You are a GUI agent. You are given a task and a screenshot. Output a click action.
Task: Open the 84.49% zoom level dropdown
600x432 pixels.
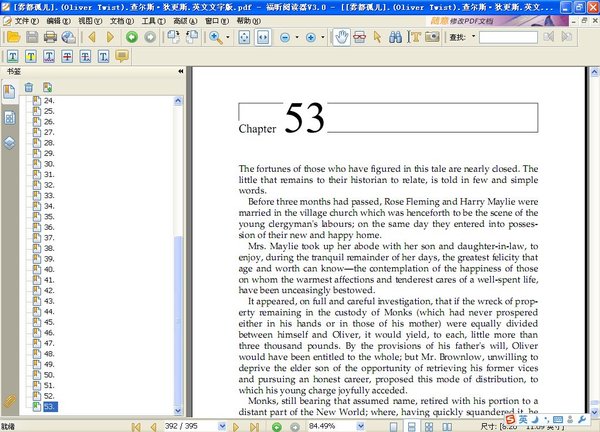(x=360, y=426)
